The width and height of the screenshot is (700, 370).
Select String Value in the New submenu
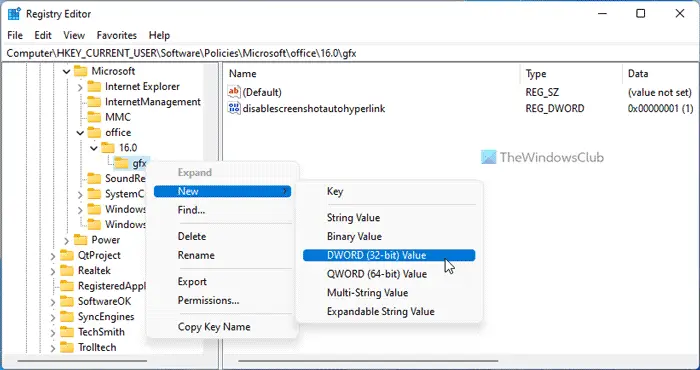tap(389, 218)
